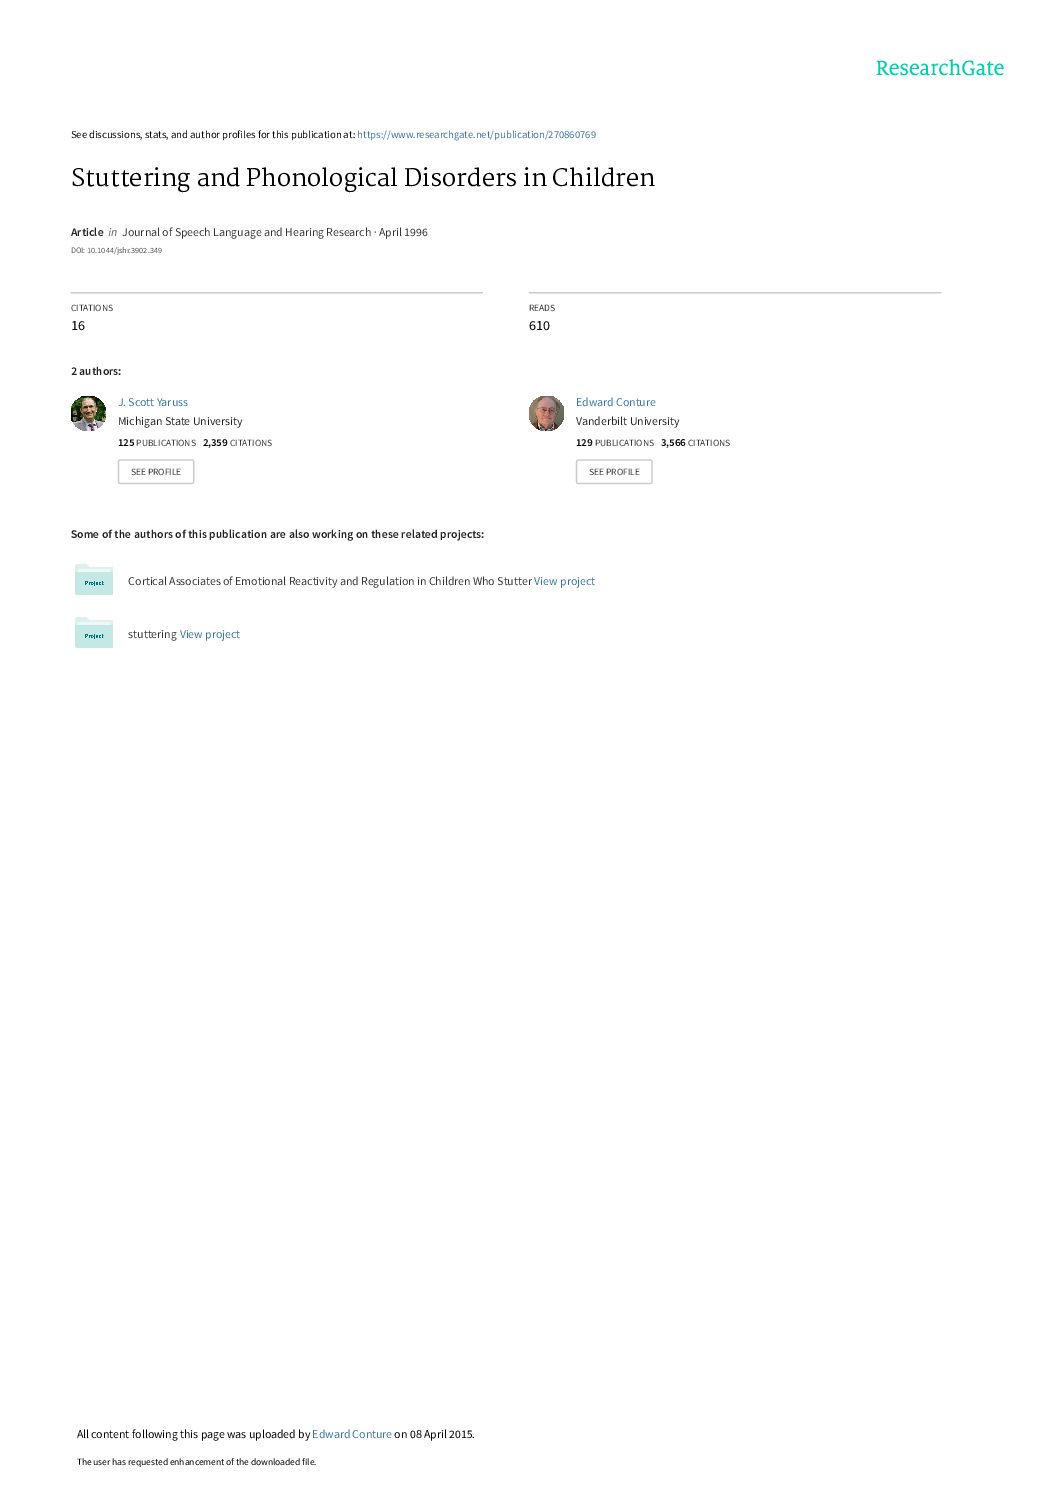Click the ResearchGate logo

coord(939,68)
